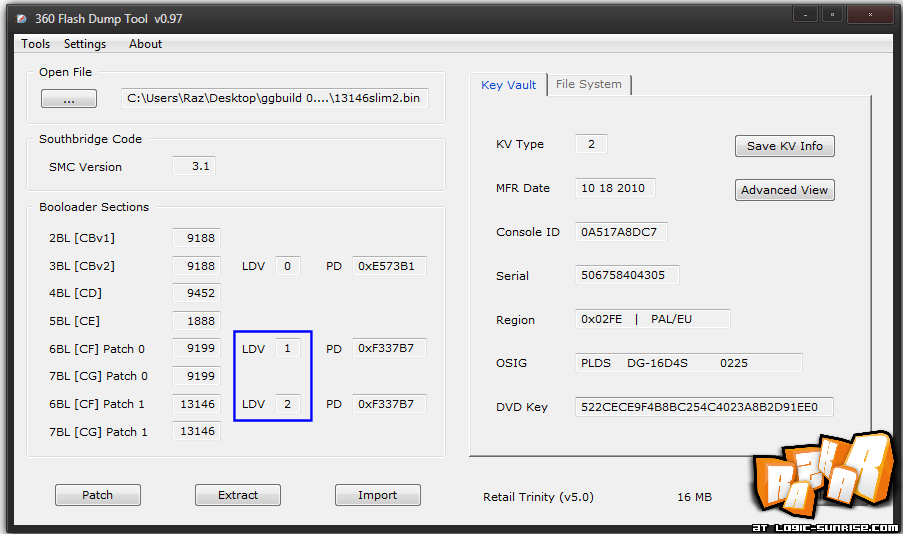Select the 4BL [CD] value 9452
The image size is (903, 534).
[196, 293]
